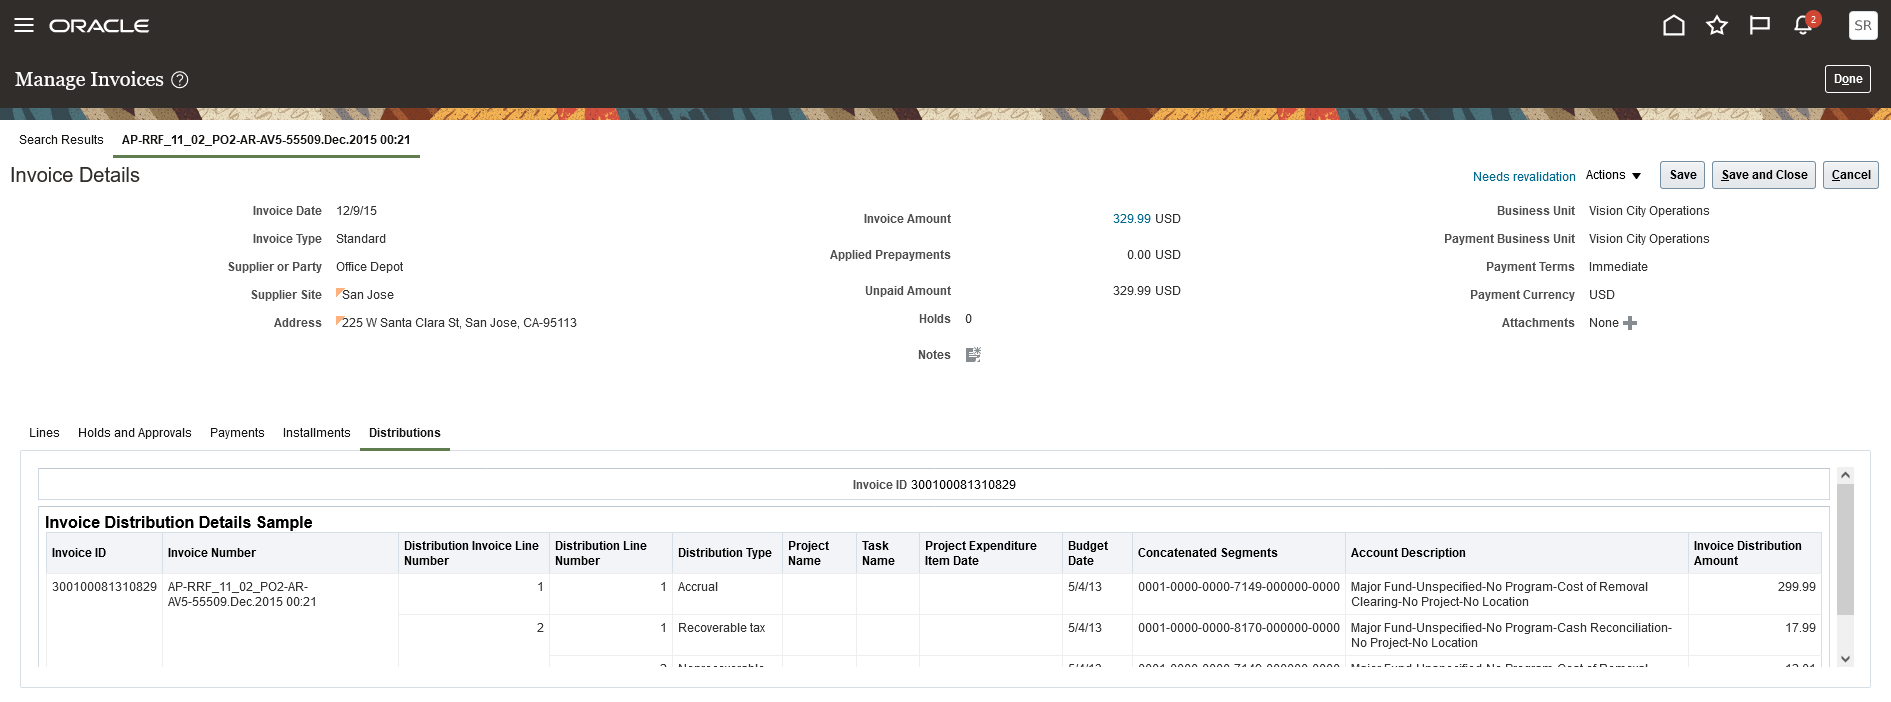This screenshot has height=702, width=1891.
Task: Select the Distributions tab
Action: (x=404, y=433)
